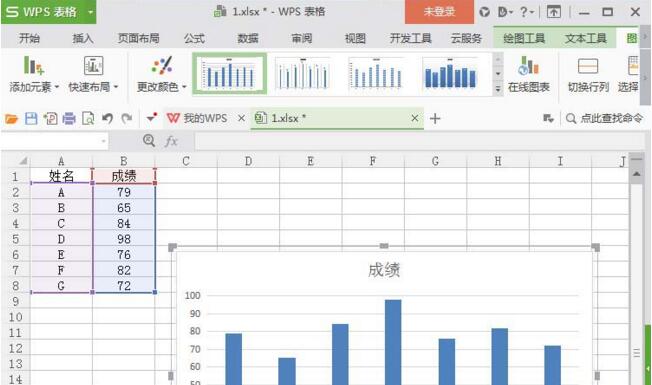Click the tallest chart bar (98)

(x=393, y=342)
